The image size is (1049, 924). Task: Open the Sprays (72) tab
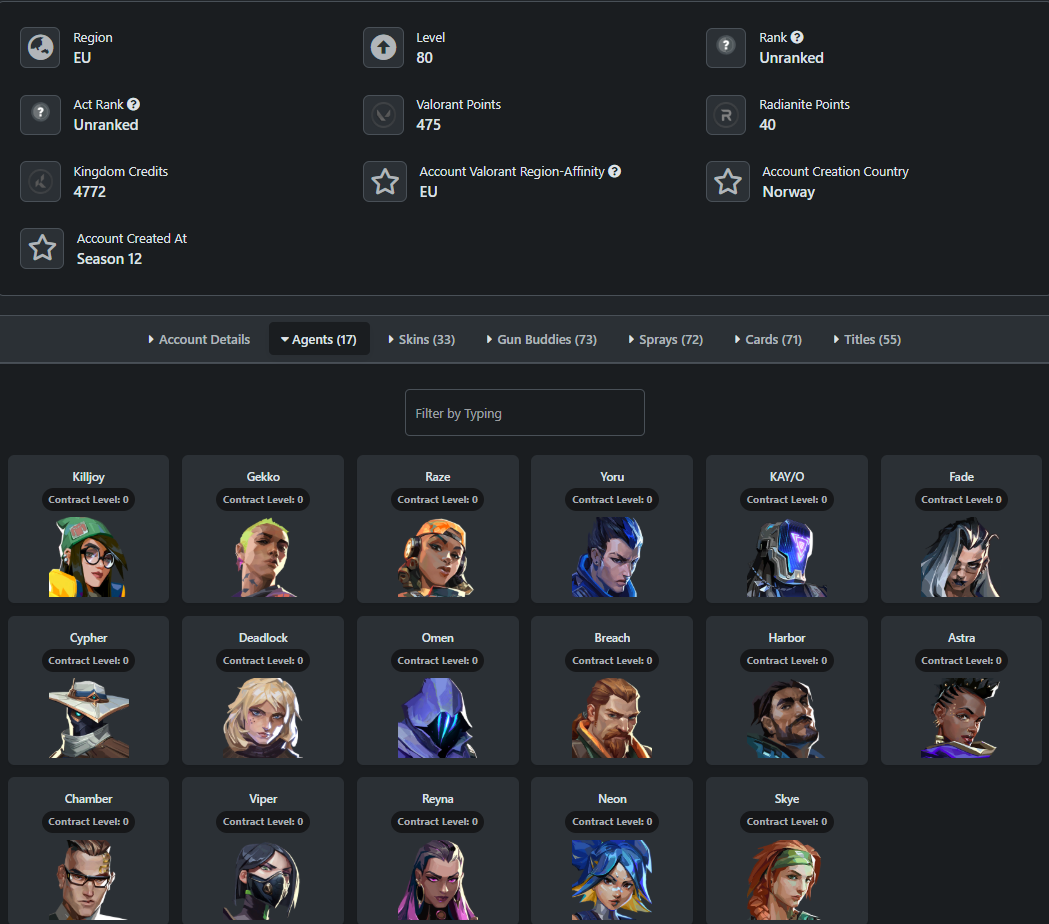tap(666, 339)
